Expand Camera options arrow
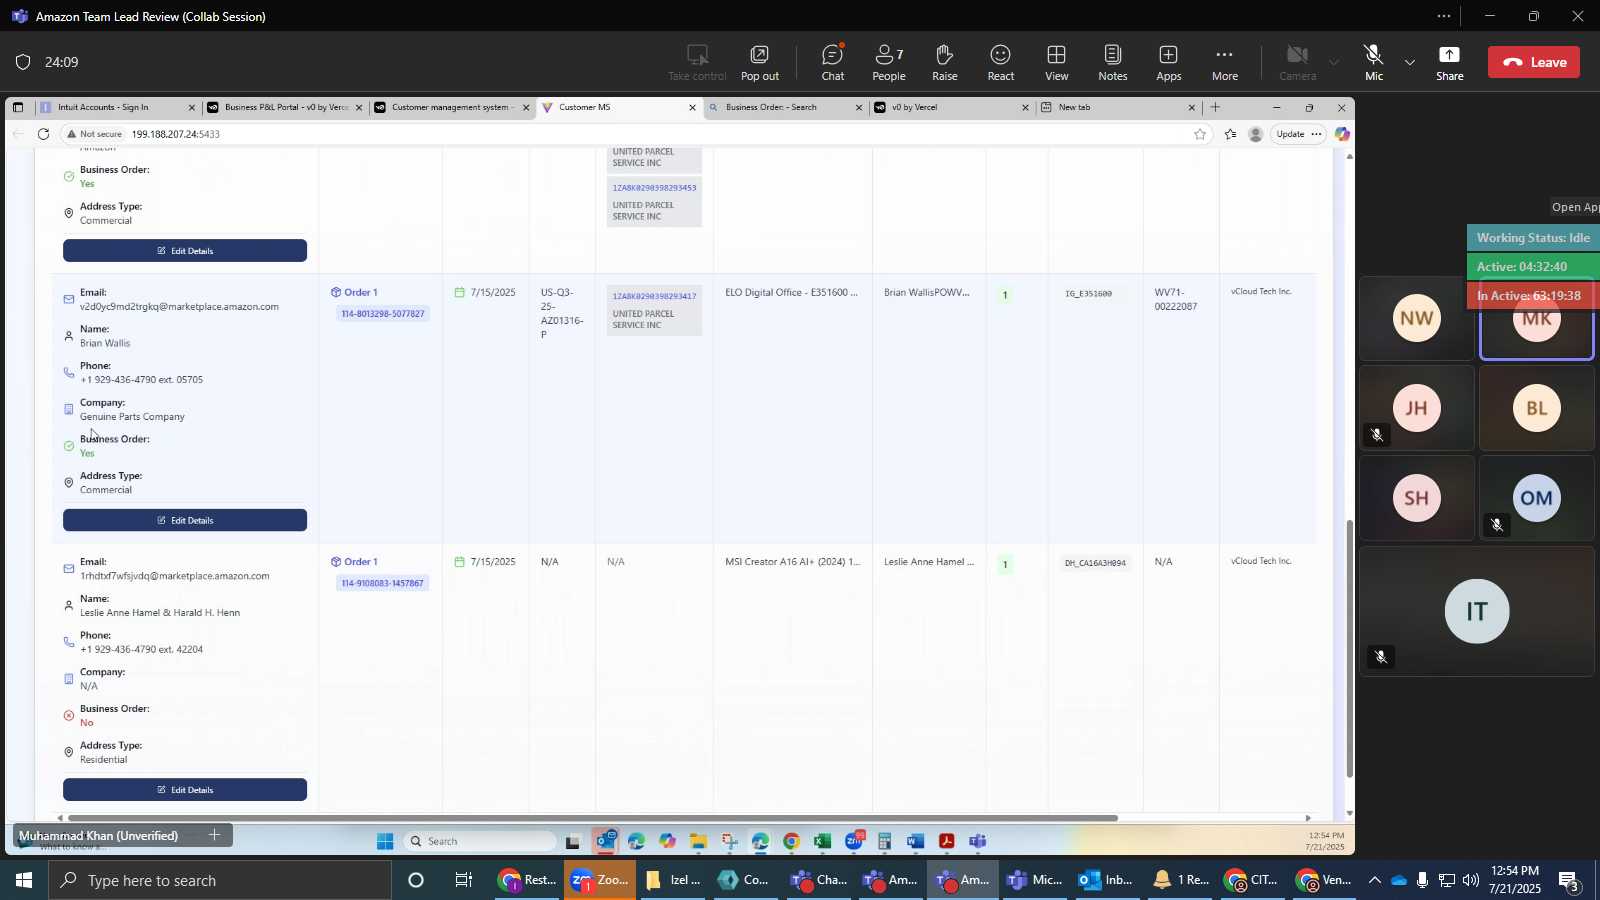Viewport: 1600px width, 900px height. pyautogui.click(x=1333, y=62)
